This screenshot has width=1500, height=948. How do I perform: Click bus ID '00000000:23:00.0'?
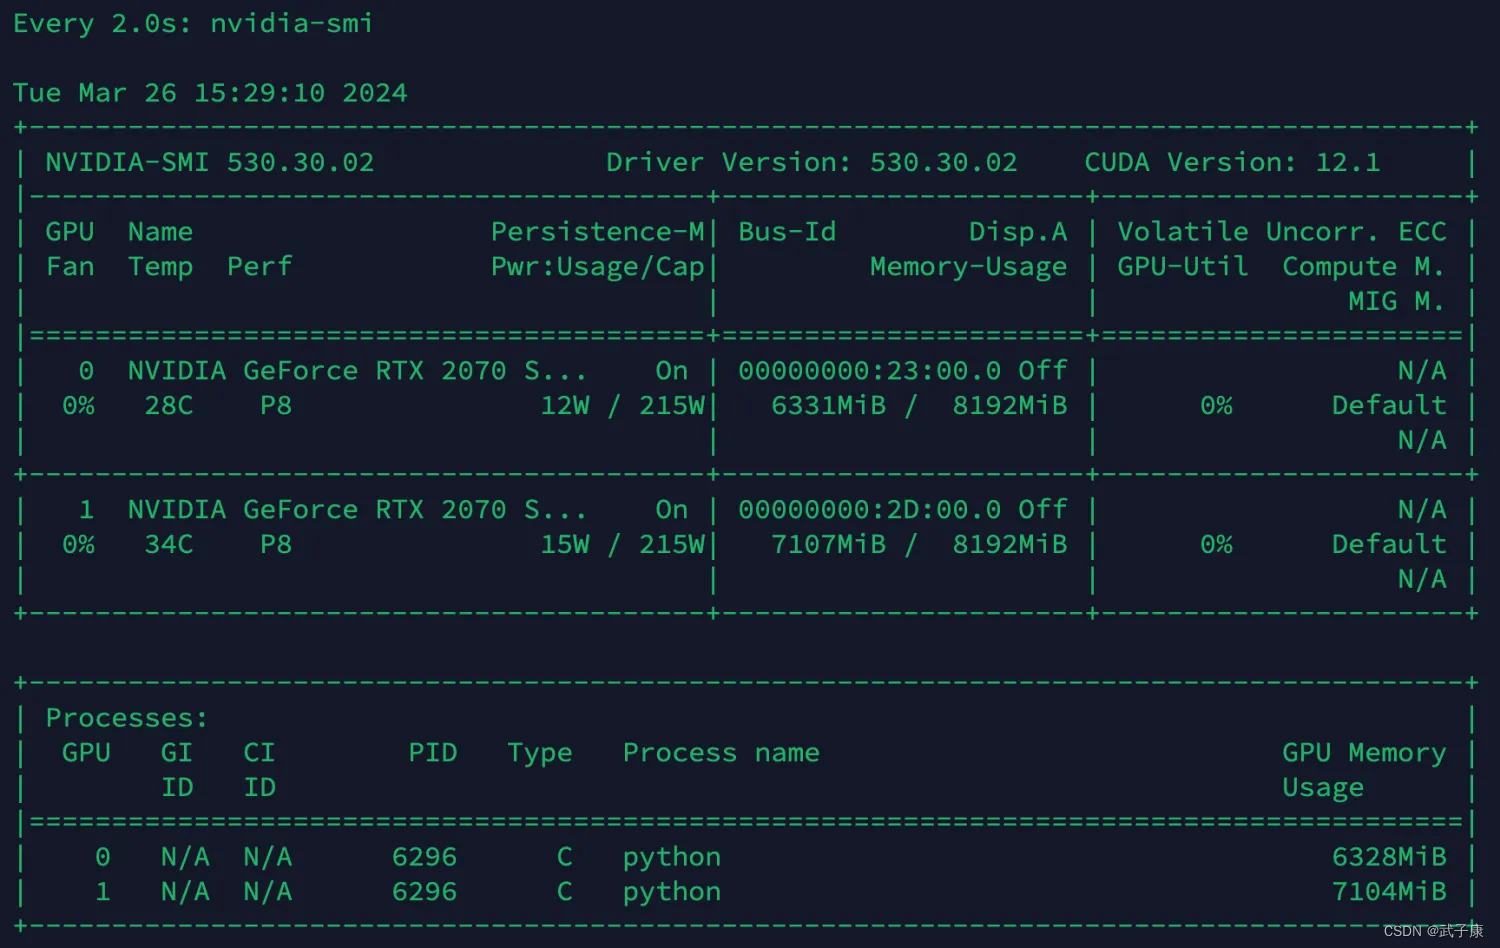(870, 371)
